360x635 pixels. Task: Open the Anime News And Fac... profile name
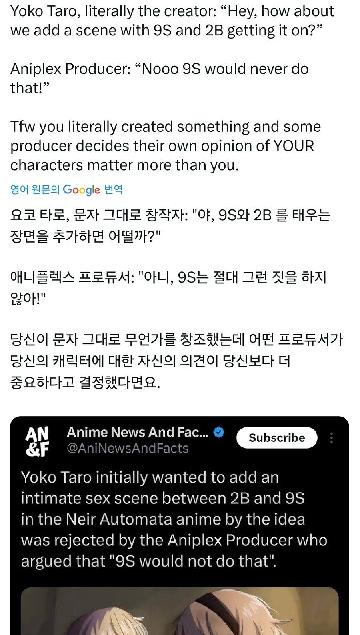[138, 433]
